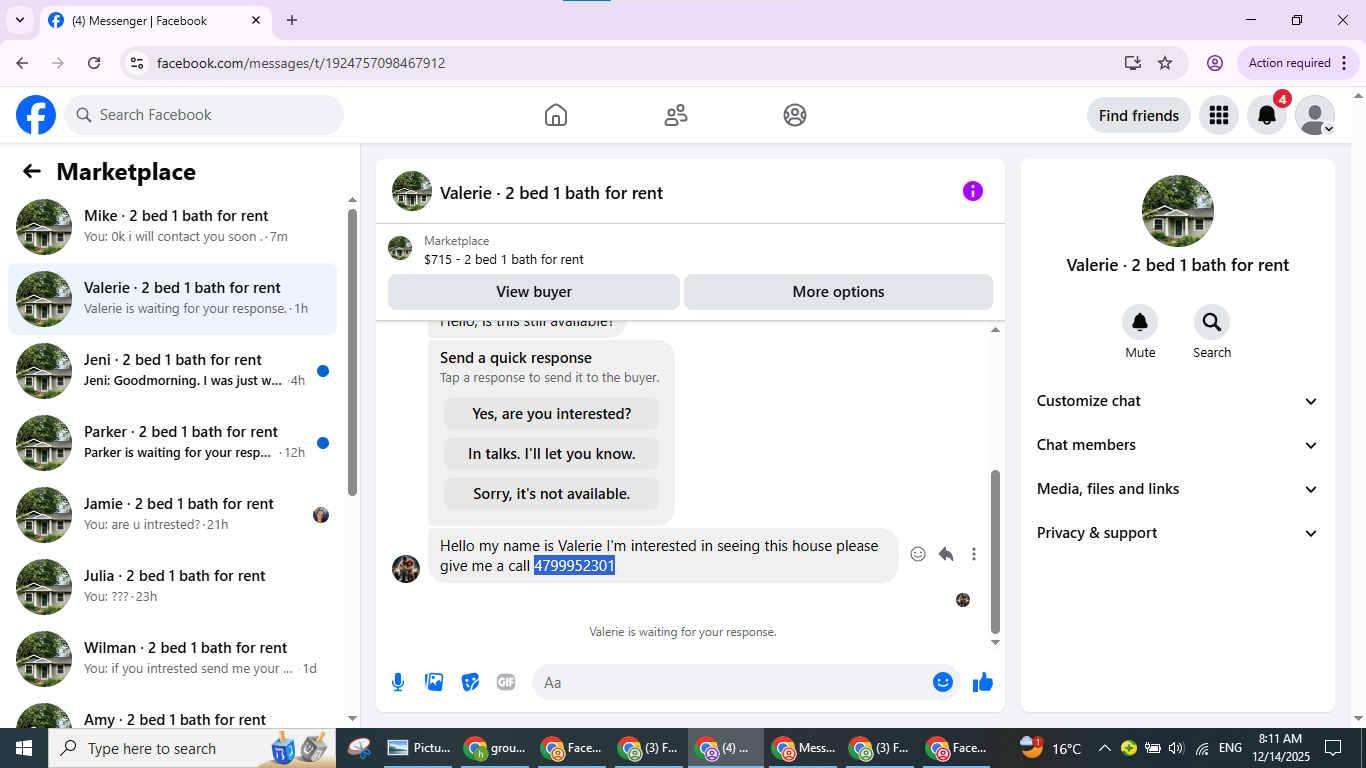Click the taskbar volume speaker icon
Viewport: 1366px width, 768px height.
pos(1176,748)
